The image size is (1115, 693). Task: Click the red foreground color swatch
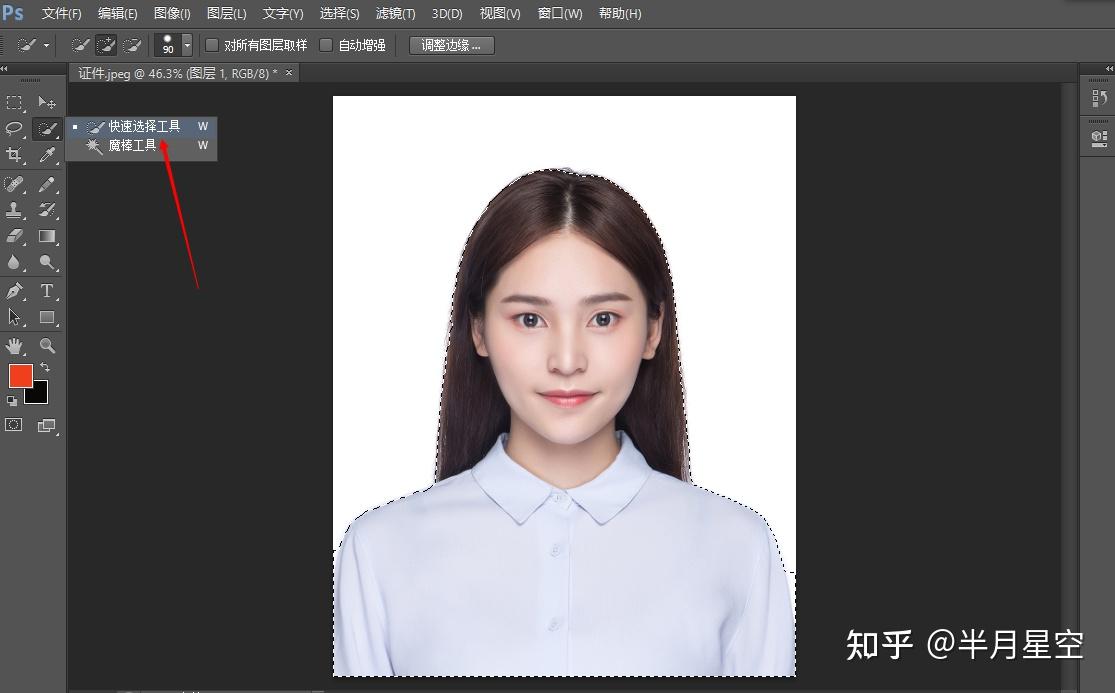coord(22,377)
